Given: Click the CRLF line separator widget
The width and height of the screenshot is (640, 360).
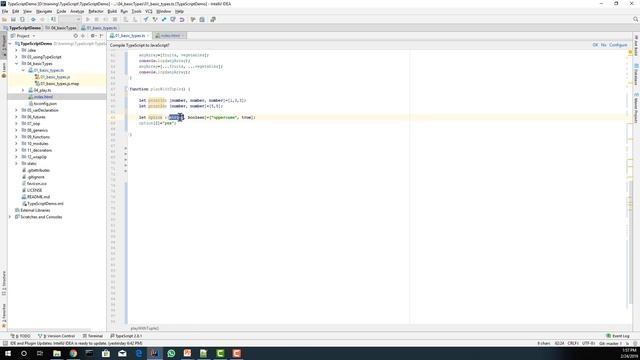Looking at the screenshot, I should pos(573,344).
